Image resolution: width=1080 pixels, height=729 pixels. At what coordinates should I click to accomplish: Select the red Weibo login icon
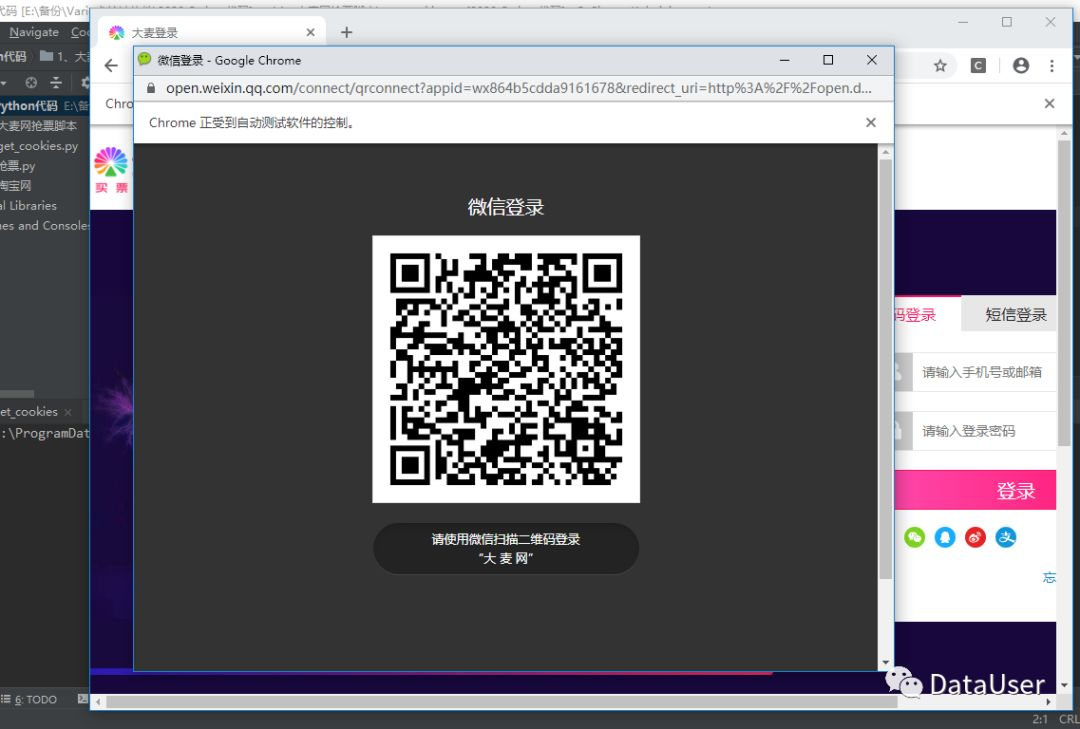[x=975, y=537]
